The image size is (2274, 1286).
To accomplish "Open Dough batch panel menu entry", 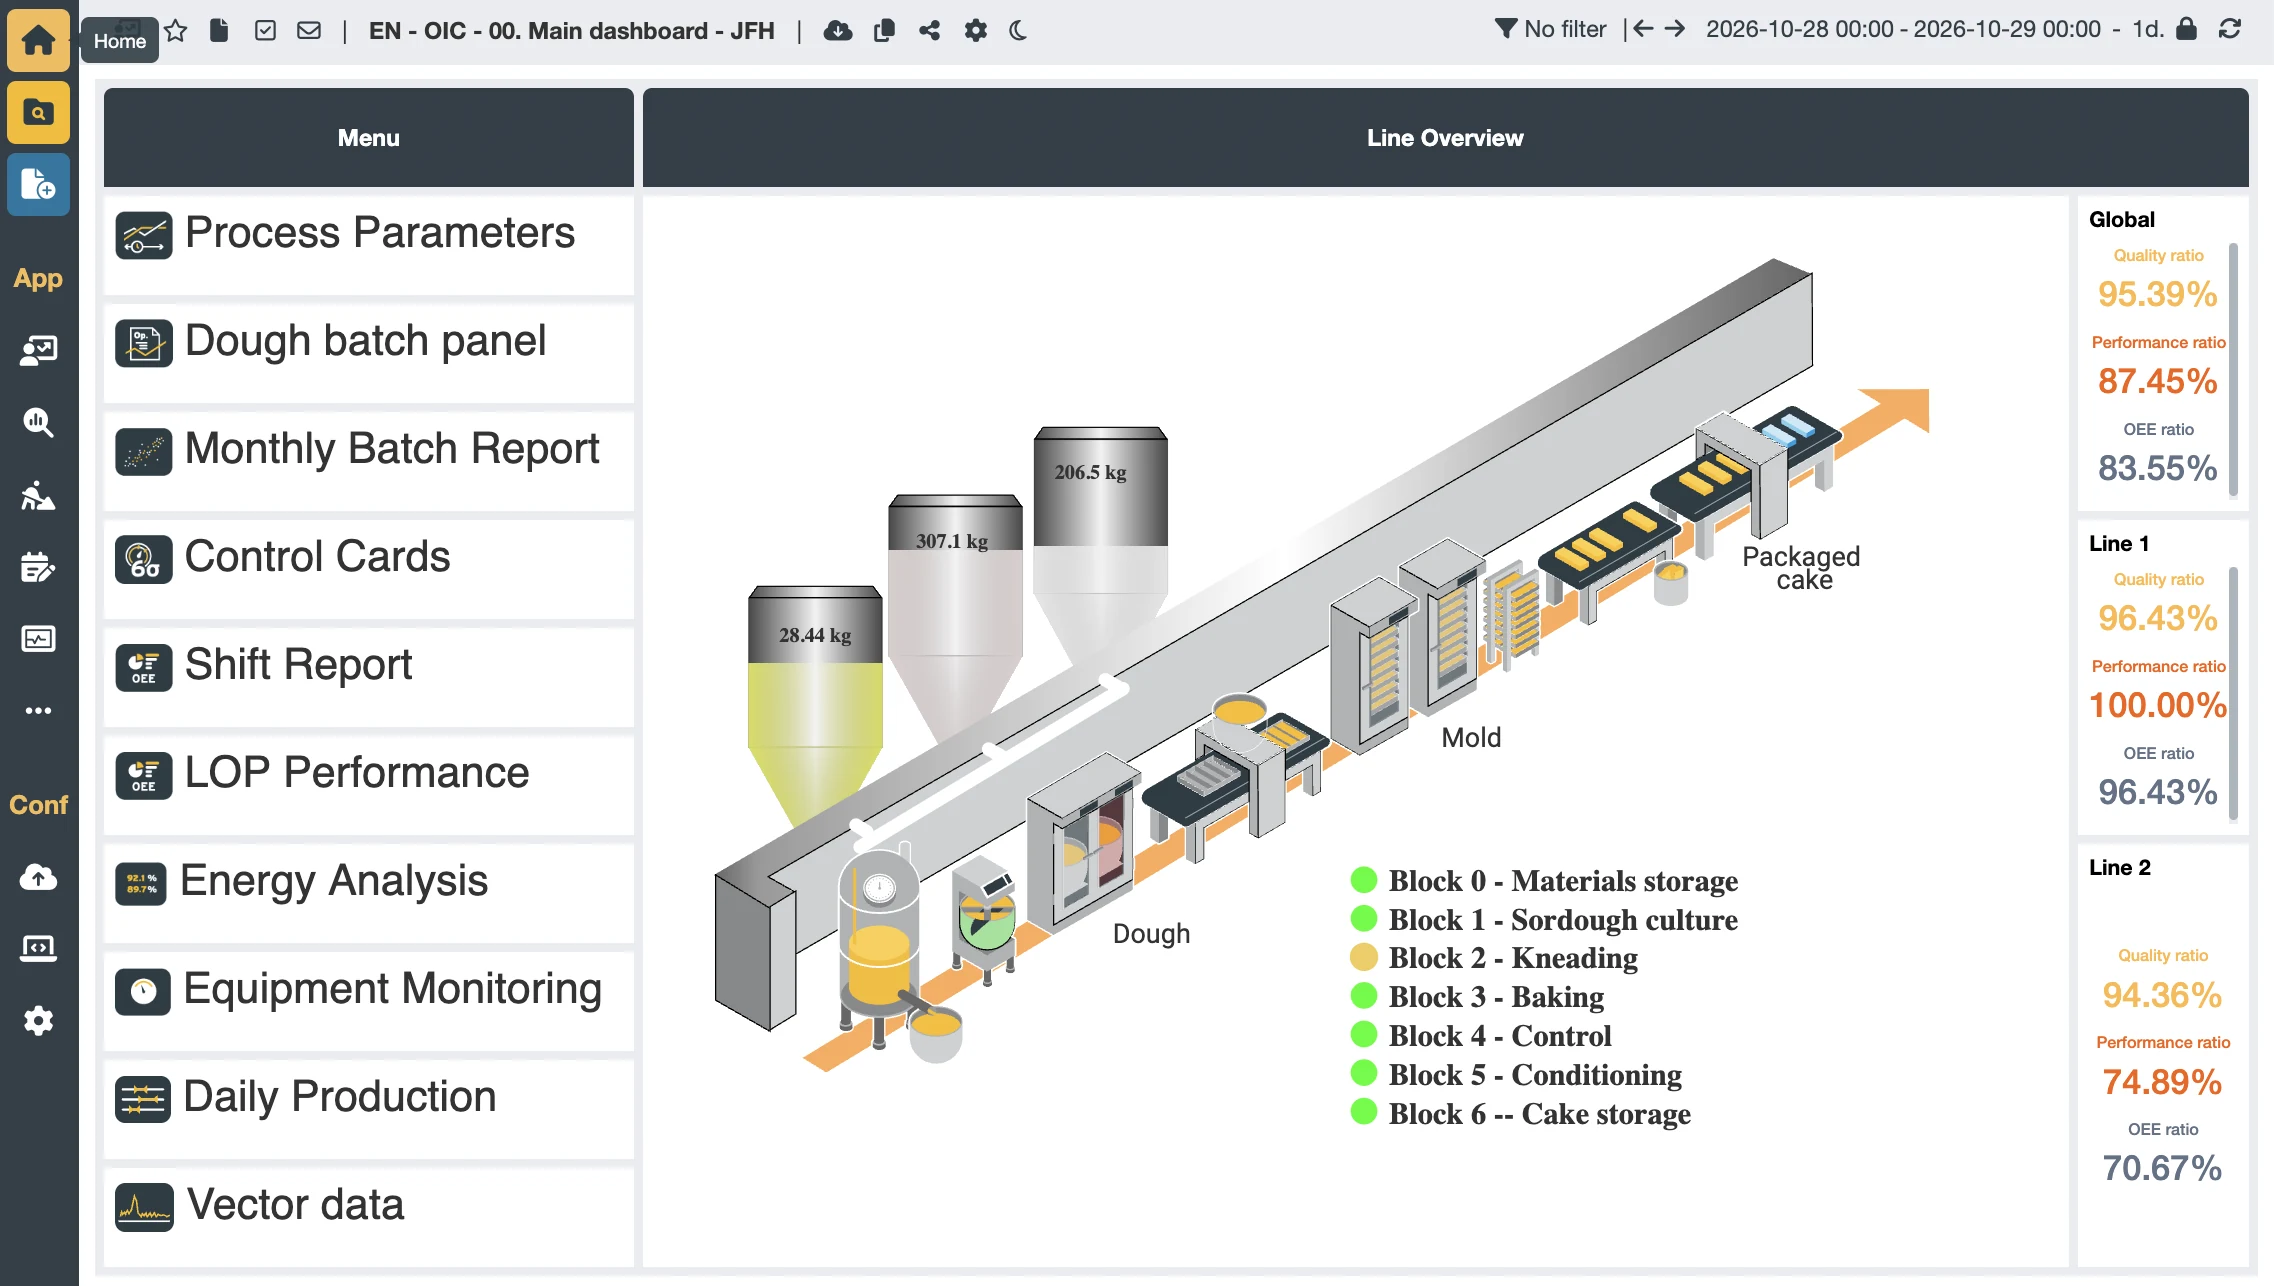I will [x=369, y=352].
